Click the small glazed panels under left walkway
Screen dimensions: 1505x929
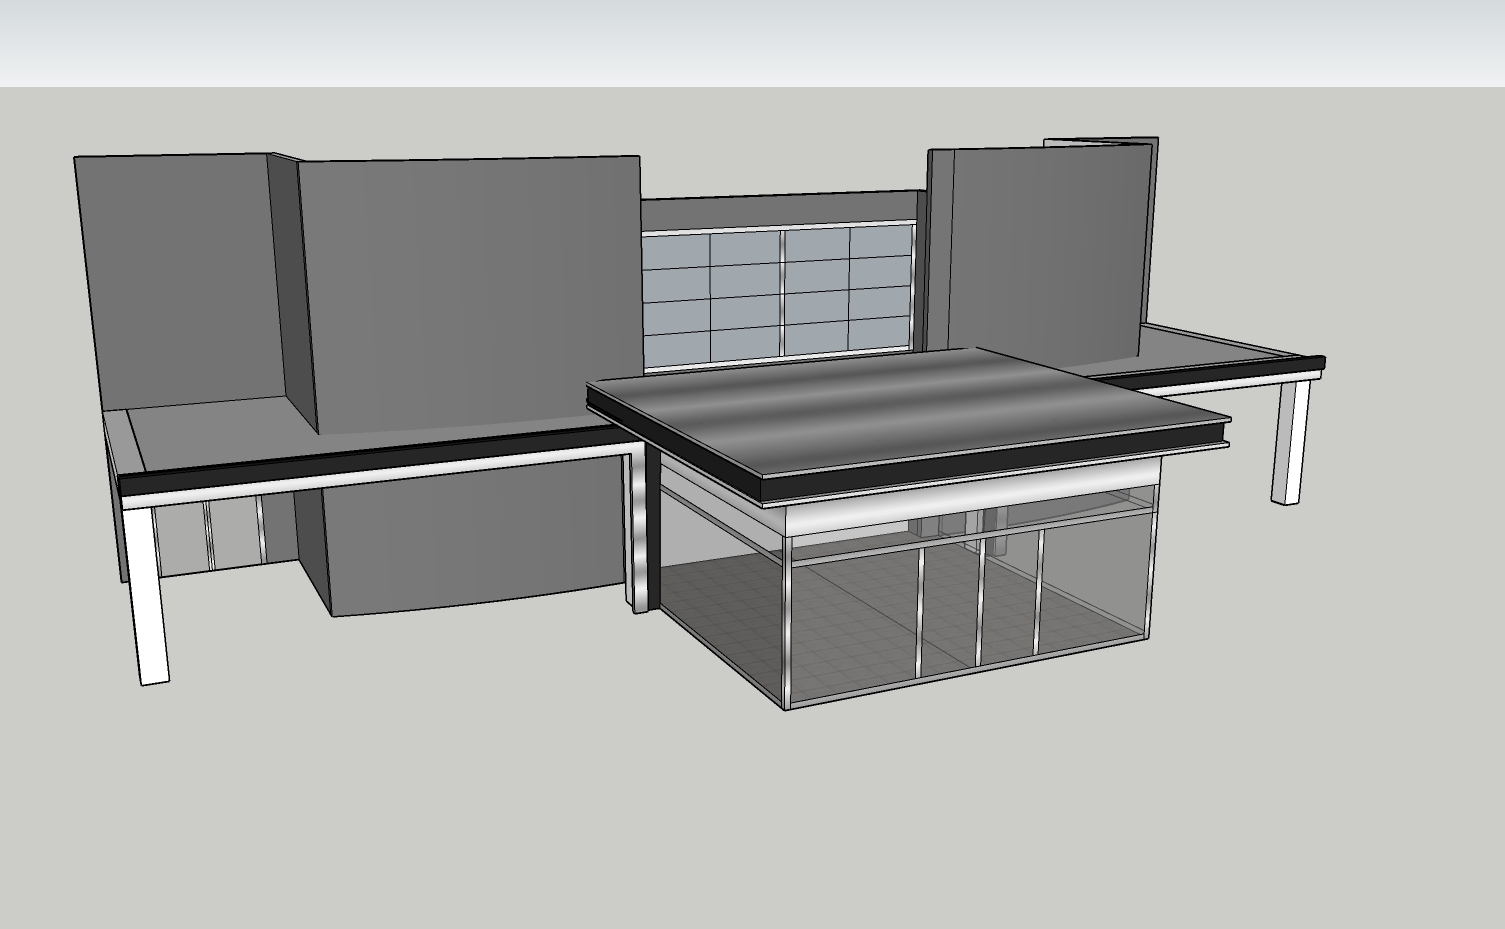click(x=210, y=535)
